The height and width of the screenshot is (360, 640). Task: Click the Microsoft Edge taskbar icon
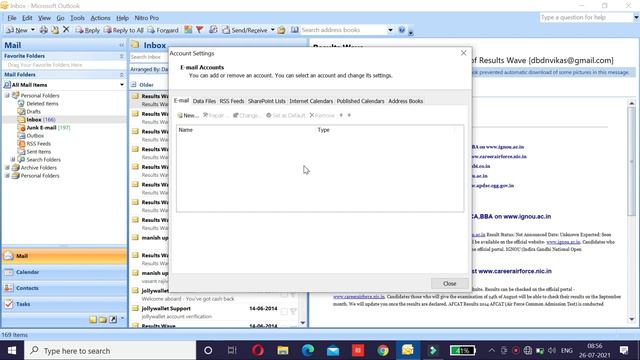(x=308, y=350)
